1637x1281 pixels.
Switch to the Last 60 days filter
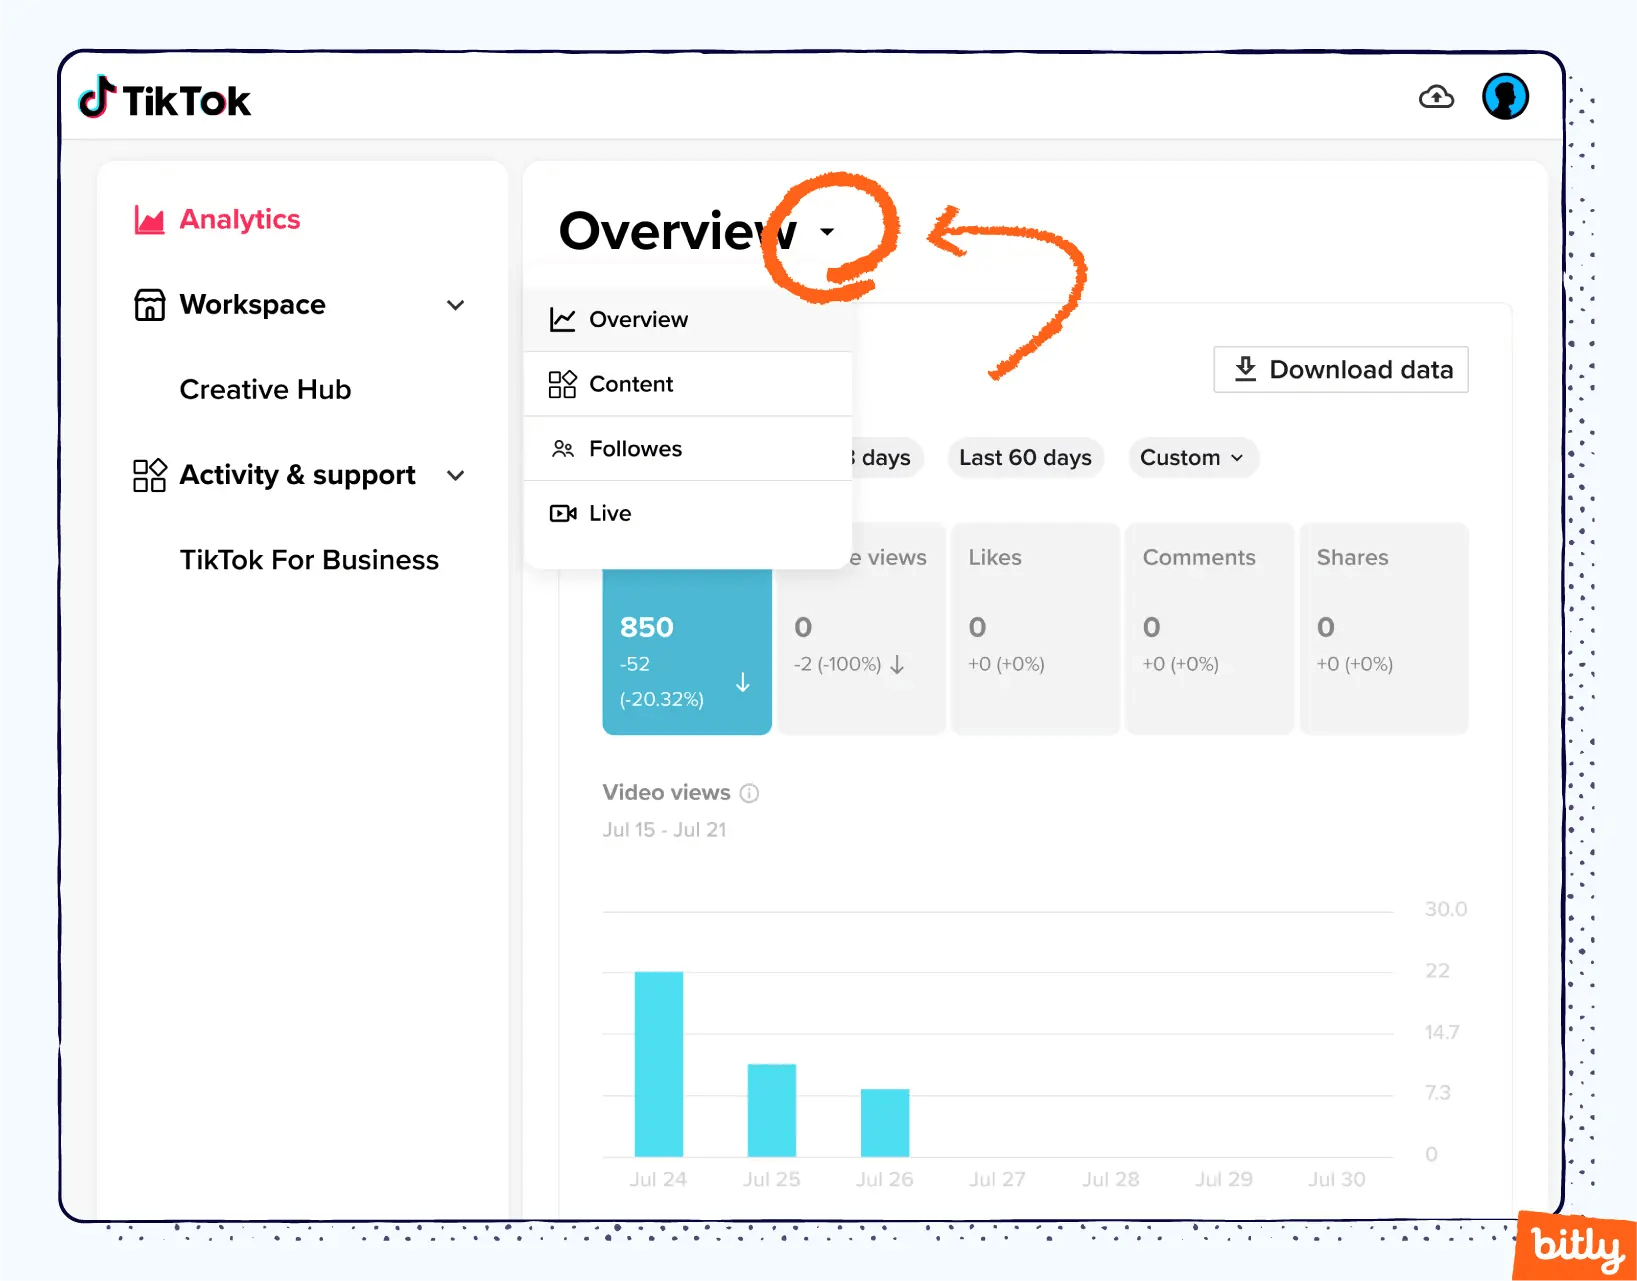point(1024,457)
